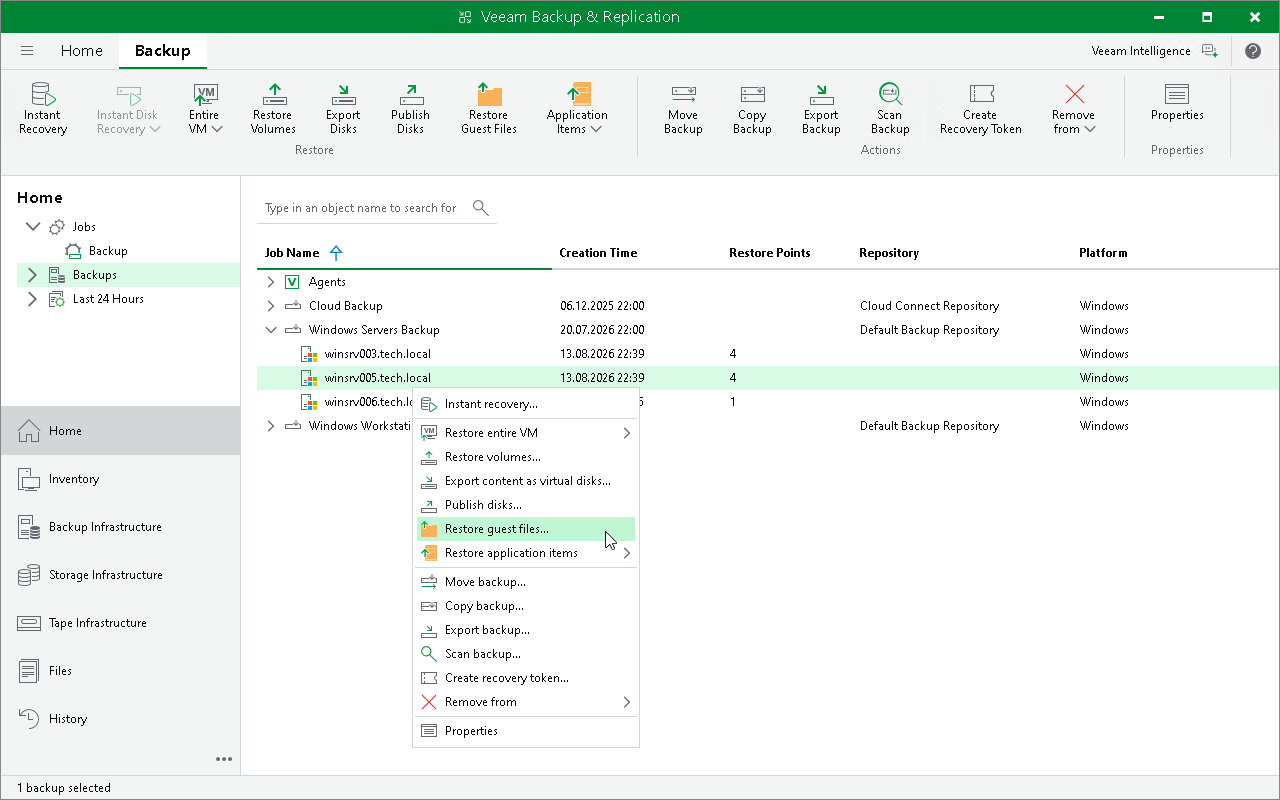The height and width of the screenshot is (800, 1280).
Task: Open Tape Infrastructure view
Action: click(x=120, y=623)
